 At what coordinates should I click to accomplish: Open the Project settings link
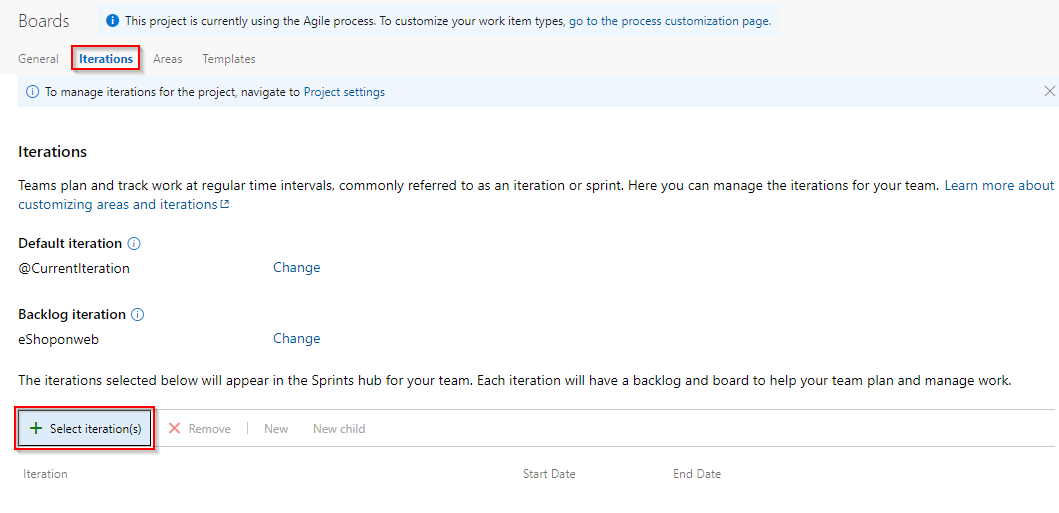pyautogui.click(x=344, y=92)
